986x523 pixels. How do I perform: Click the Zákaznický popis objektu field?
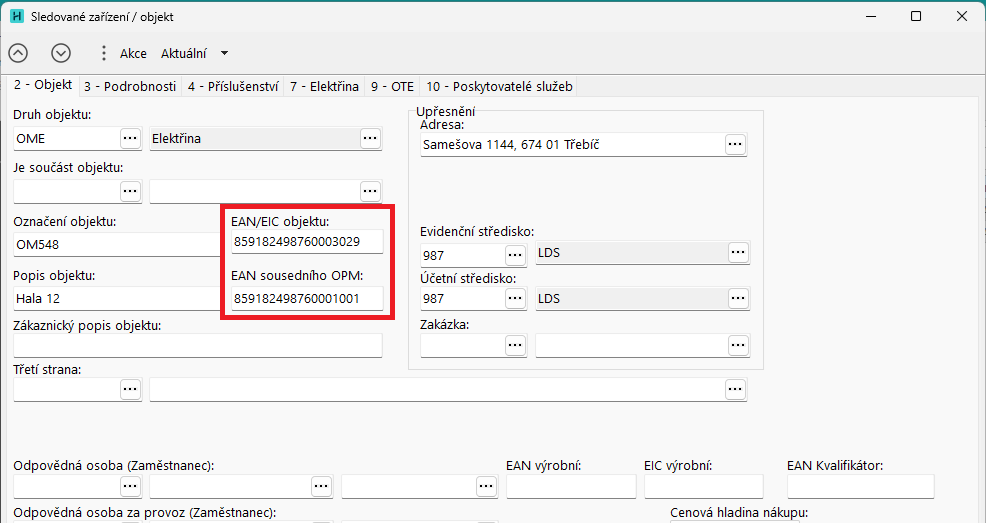pos(197,346)
